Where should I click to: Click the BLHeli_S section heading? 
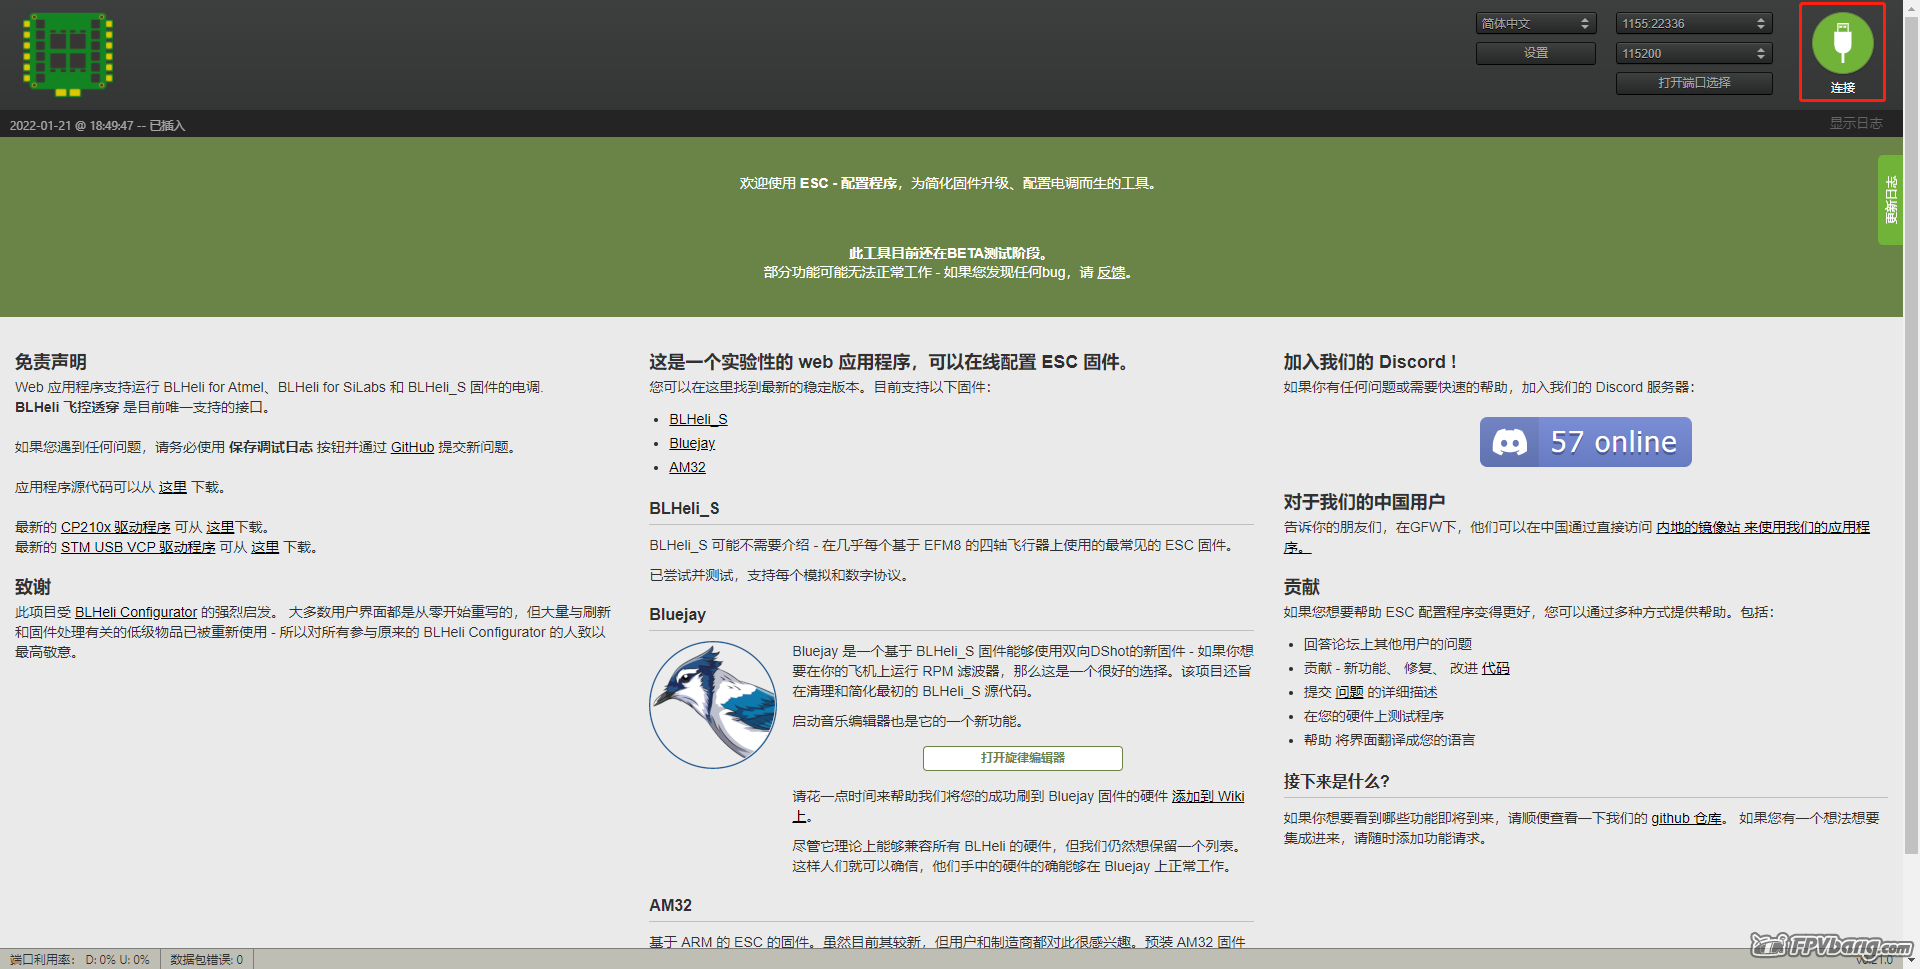click(684, 508)
